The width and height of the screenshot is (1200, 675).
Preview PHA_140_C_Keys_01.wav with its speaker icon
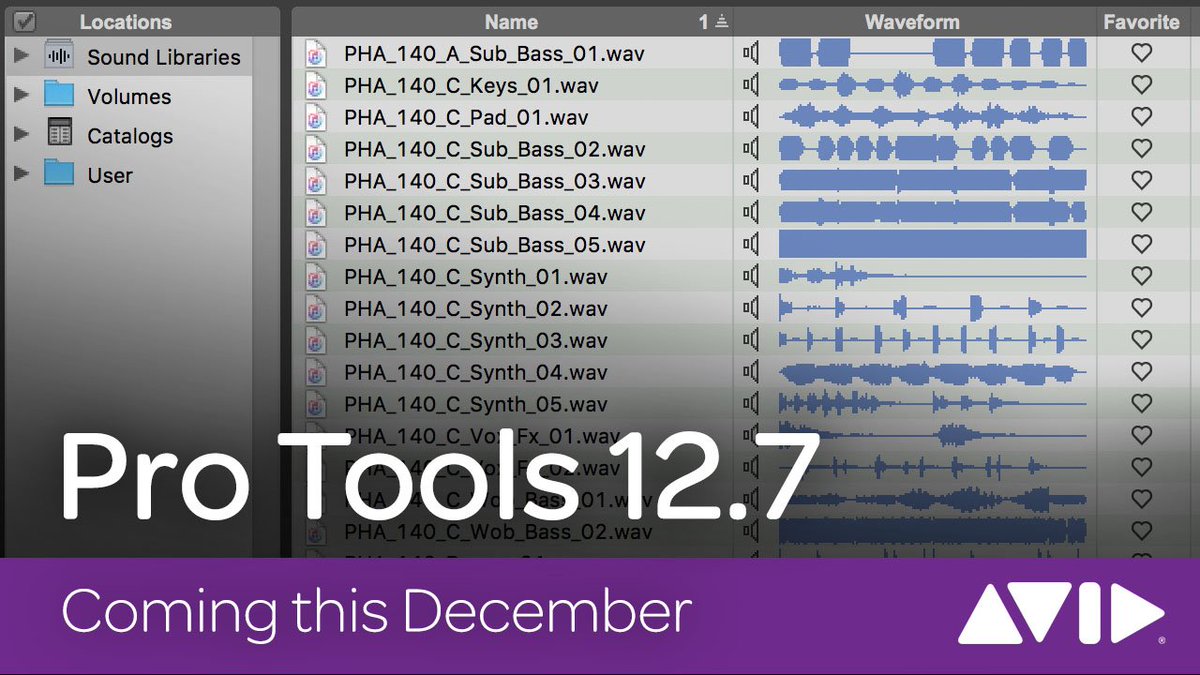[751, 85]
